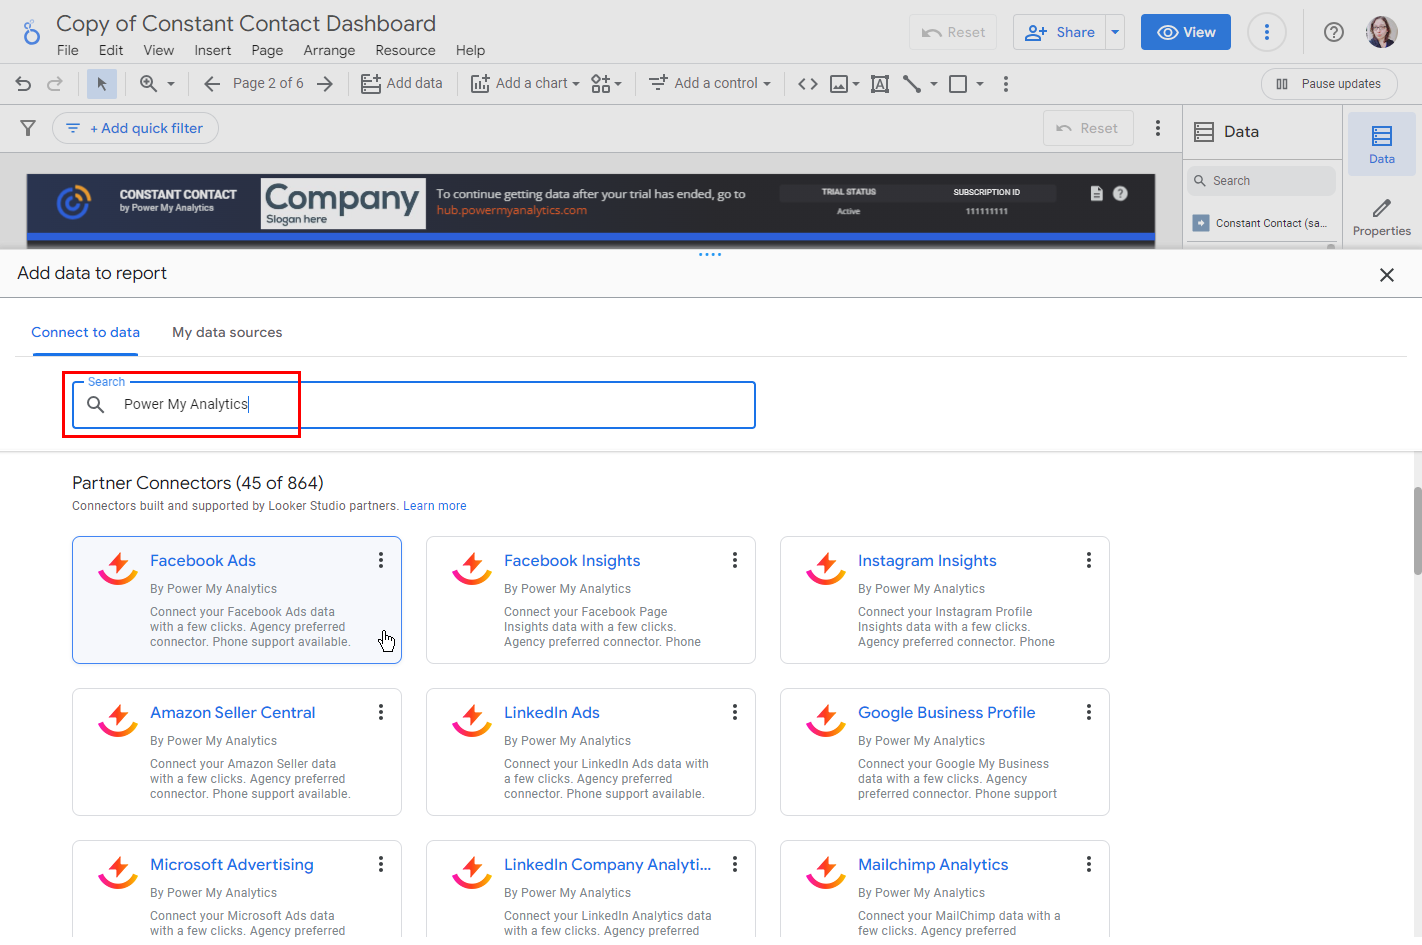1422x945 pixels.
Task: Switch to My data sources tab
Action: click(227, 333)
